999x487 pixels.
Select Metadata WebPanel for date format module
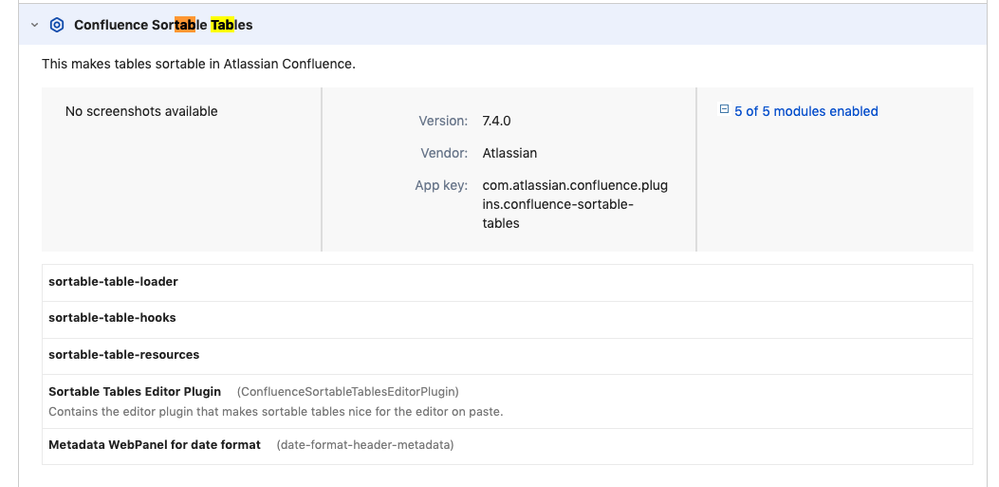[x=154, y=445]
